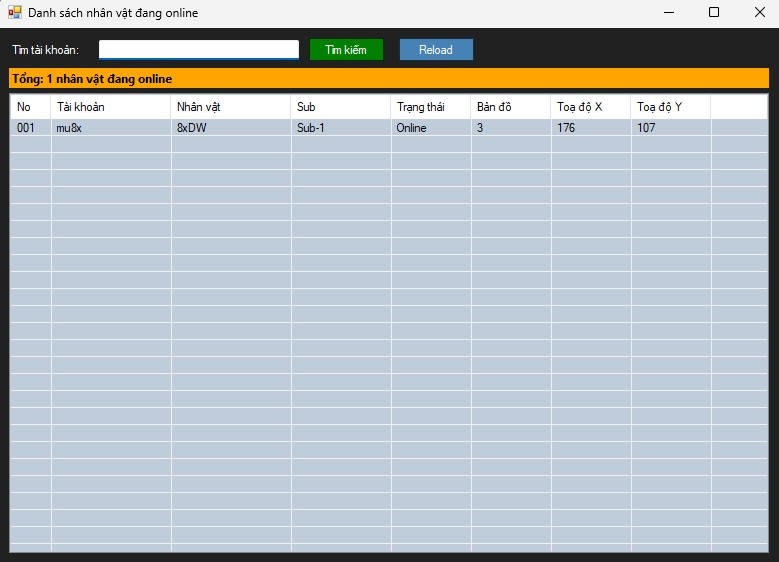The height and width of the screenshot is (562, 779).
Task: Select Y coordinate cell 107
Action: (671, 128)
